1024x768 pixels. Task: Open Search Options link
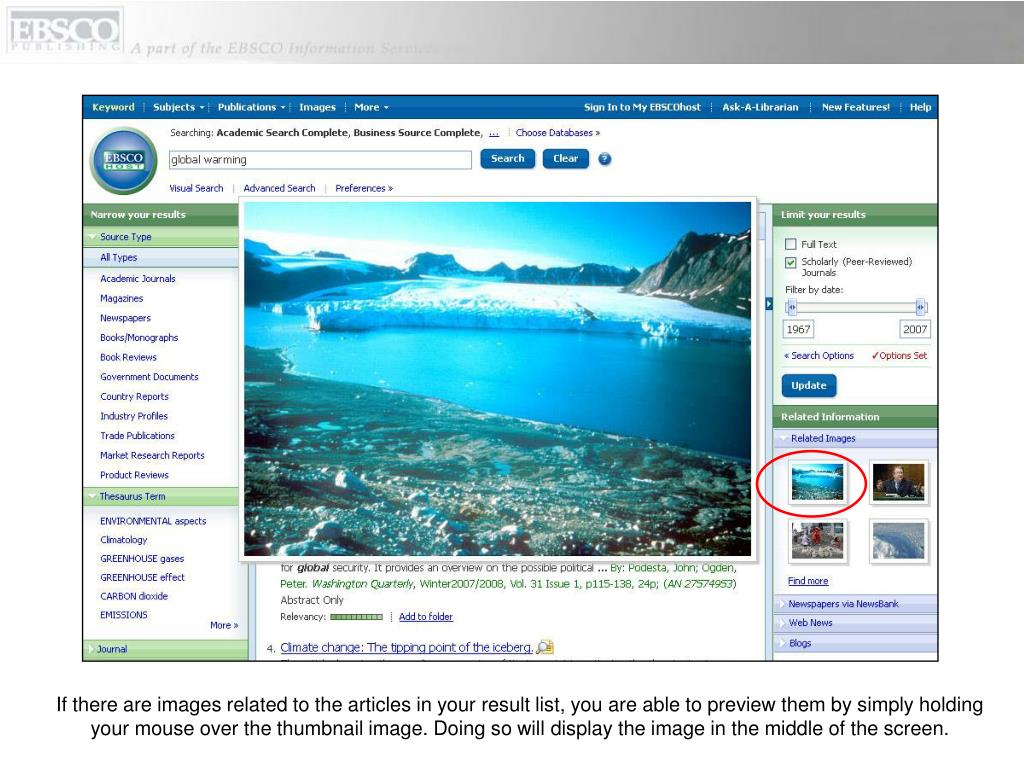click(x=819, y=356)
